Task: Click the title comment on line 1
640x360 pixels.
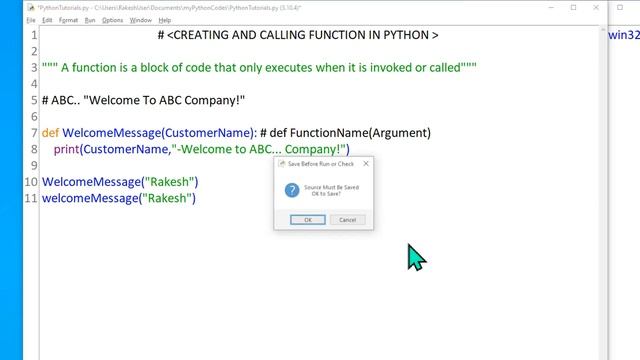Action: click(298, 35)
